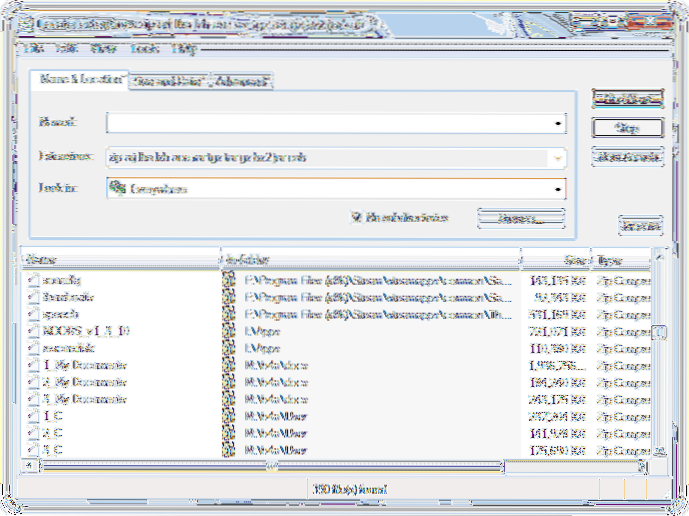This screenshot has height=516, width=689.
Task: Click the file icon beside 3_C
Action: click(x=33, y=450)
